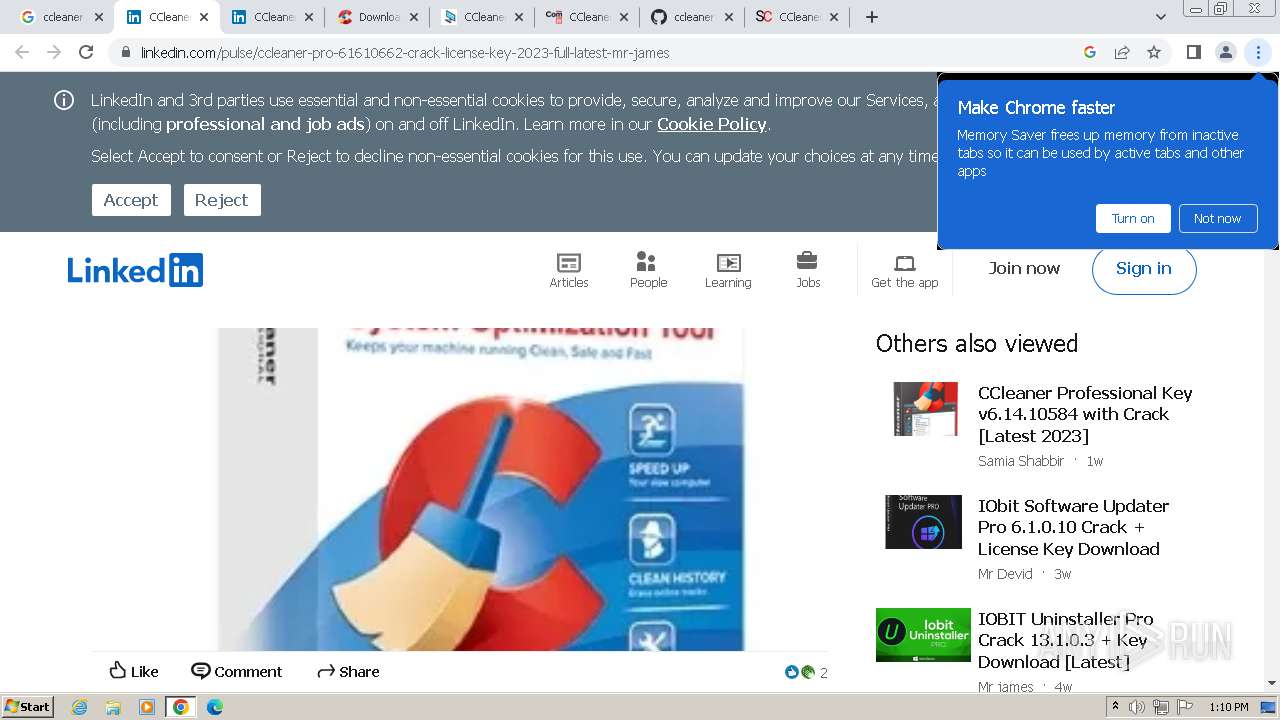Open the CCleaner box article image
The image size is (1280, 720).
click(481, 489)
